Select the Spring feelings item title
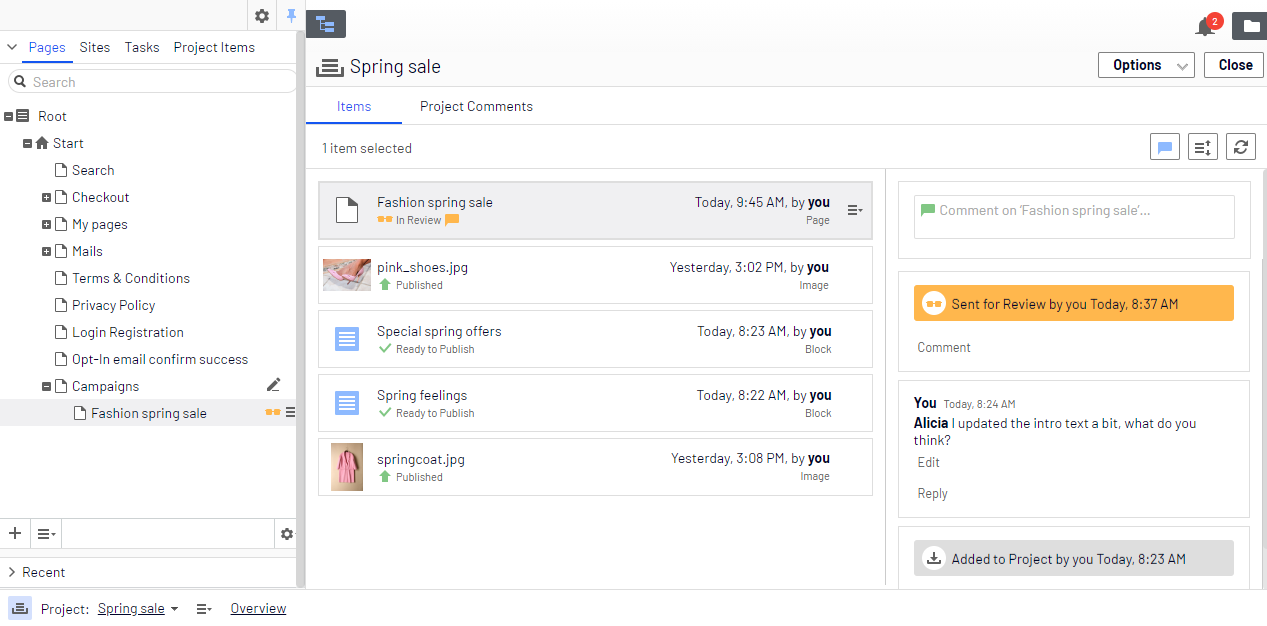Viewport: 1267px width, 626px height. (x=422, y=395)
